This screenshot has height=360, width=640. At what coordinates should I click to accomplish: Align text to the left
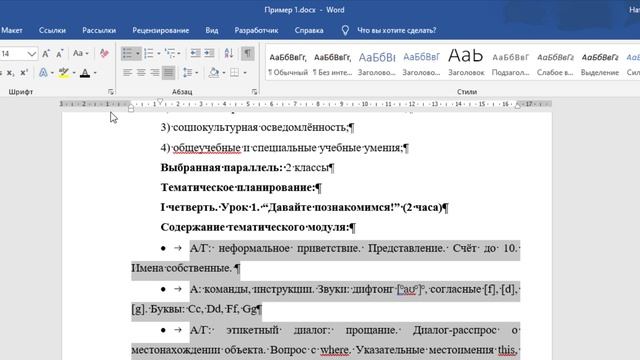pyautogui.click(x=127, y=73)
